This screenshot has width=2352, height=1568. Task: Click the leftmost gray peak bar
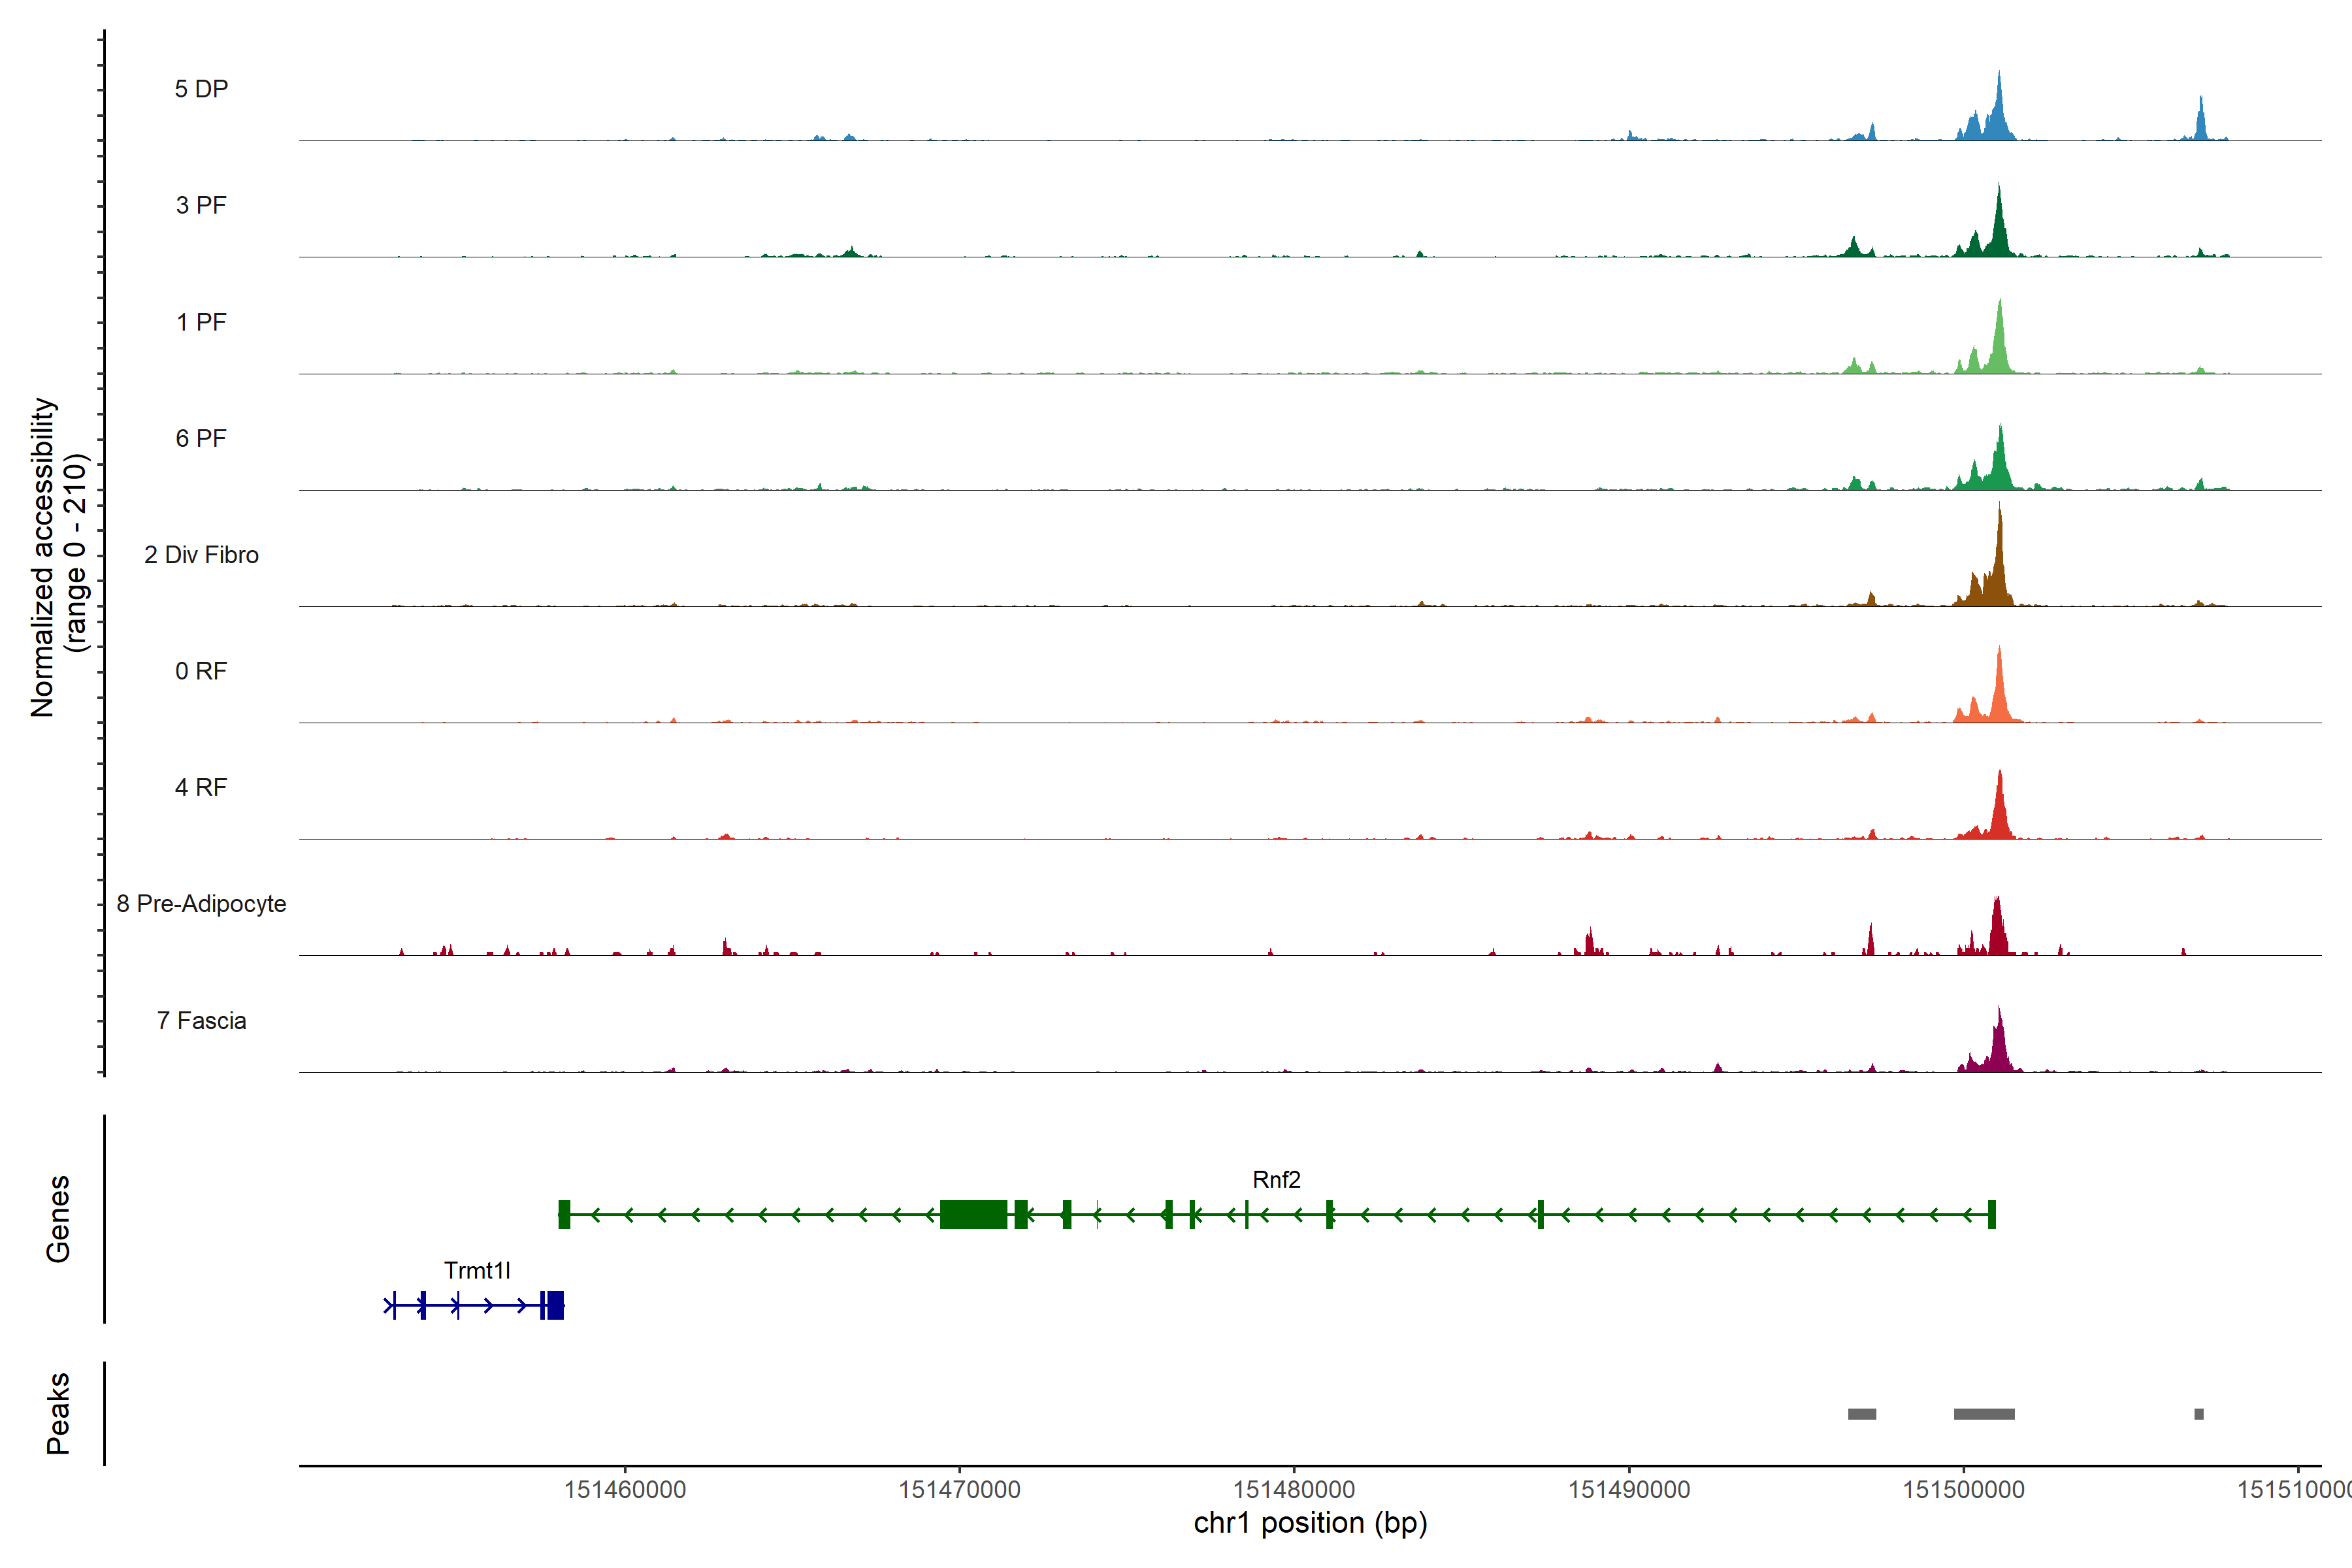(x=1862, y=1414)
